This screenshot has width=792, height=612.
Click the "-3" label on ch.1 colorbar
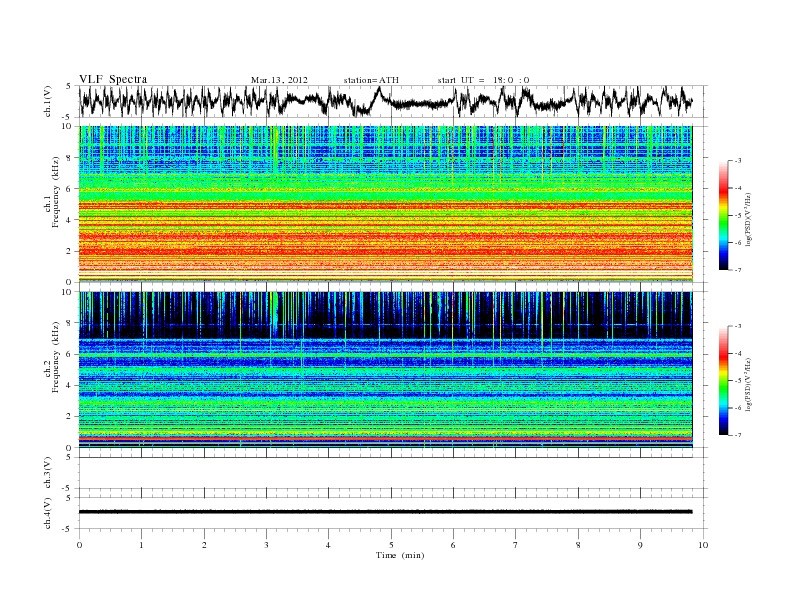pos(738,161)
